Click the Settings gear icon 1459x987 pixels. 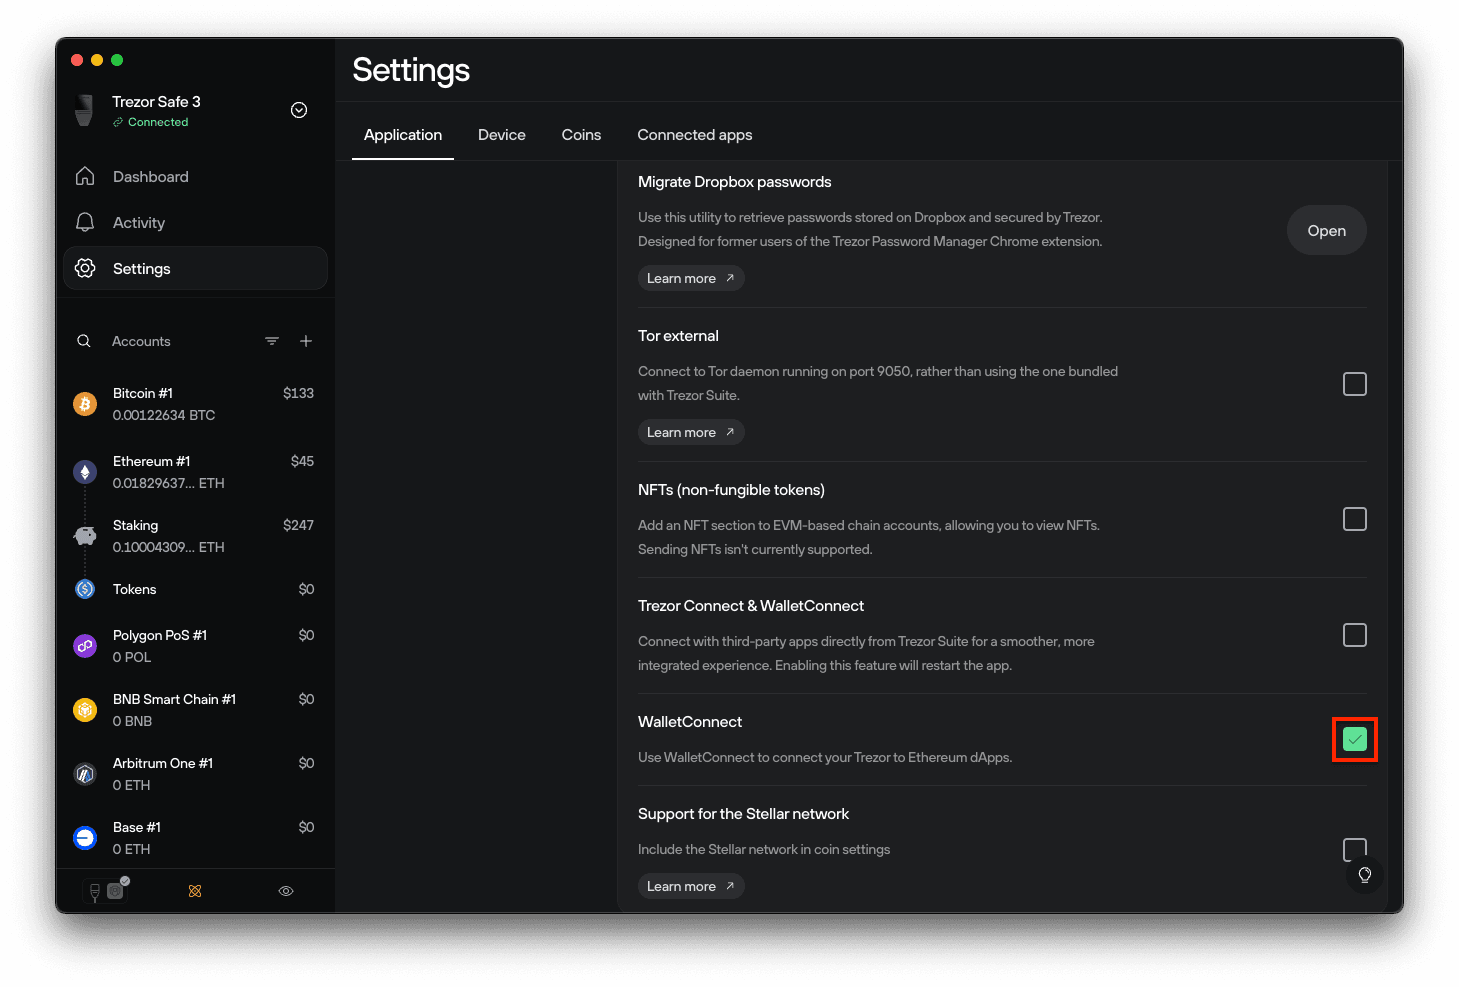click(x=85, y=268)
